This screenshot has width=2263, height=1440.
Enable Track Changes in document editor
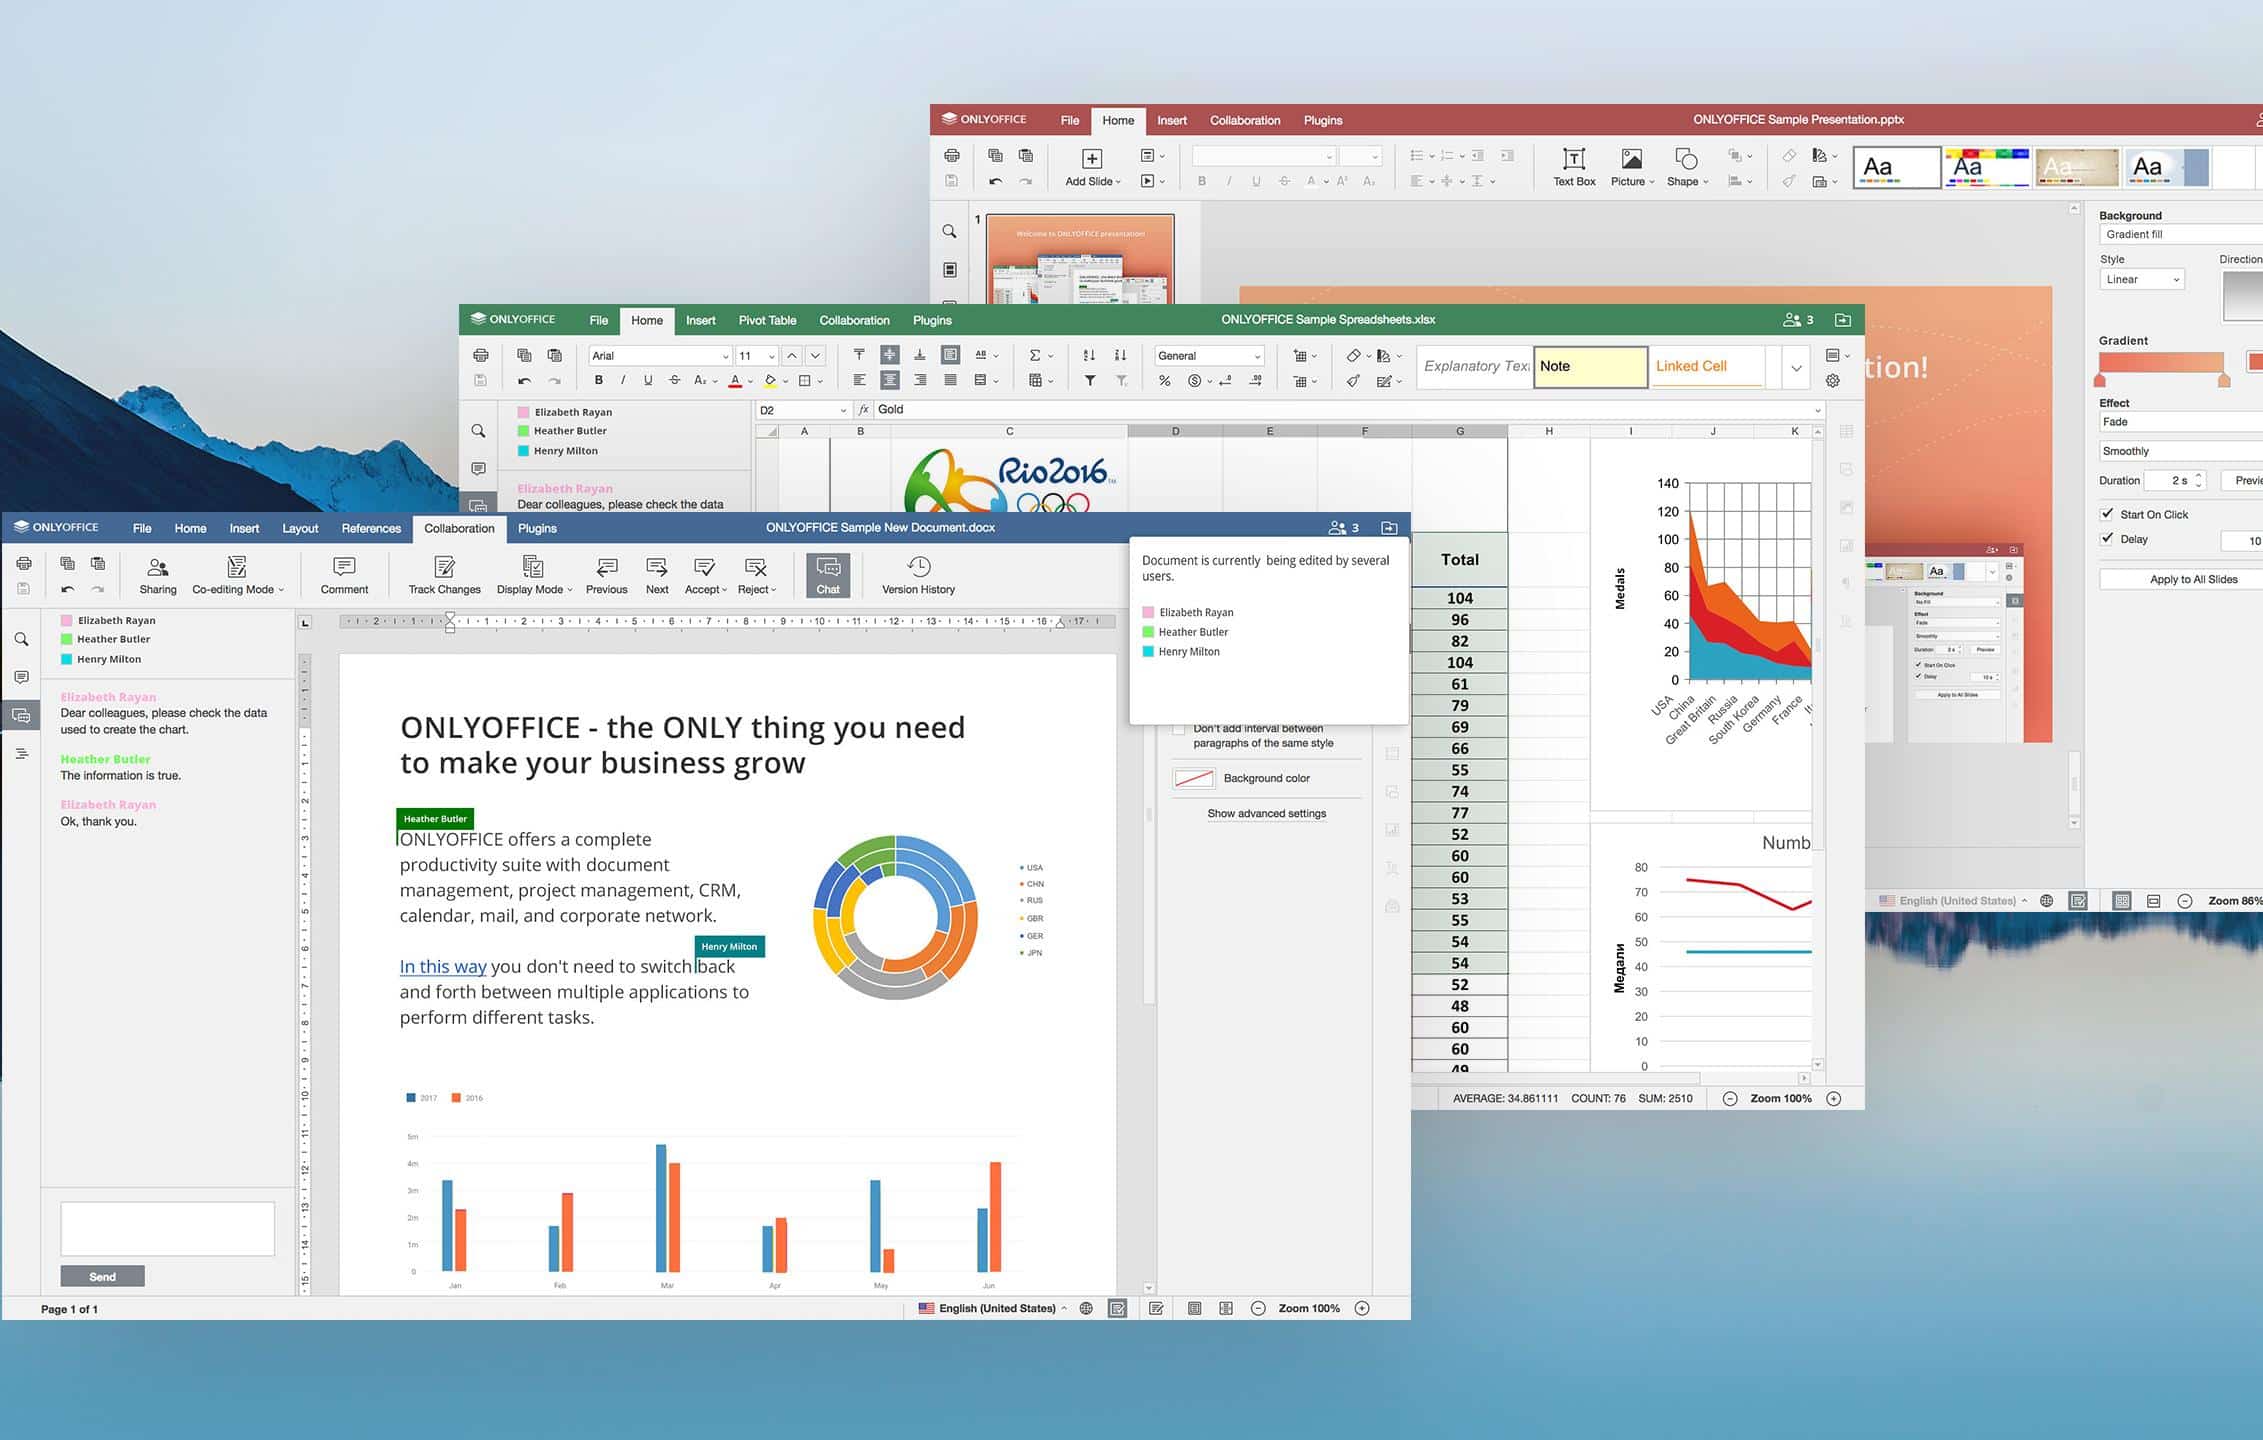click(x=444, y=576)
